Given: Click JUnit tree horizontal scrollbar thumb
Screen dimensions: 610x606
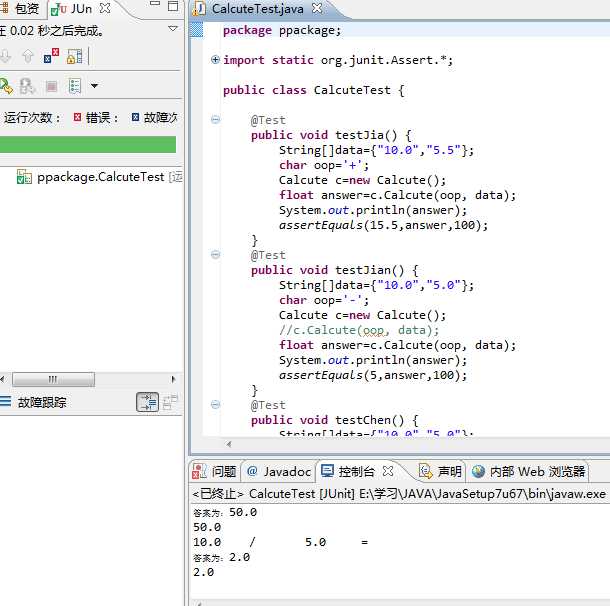Looking at the screenshot, I should pyautogui.click(x=53, y=379).
